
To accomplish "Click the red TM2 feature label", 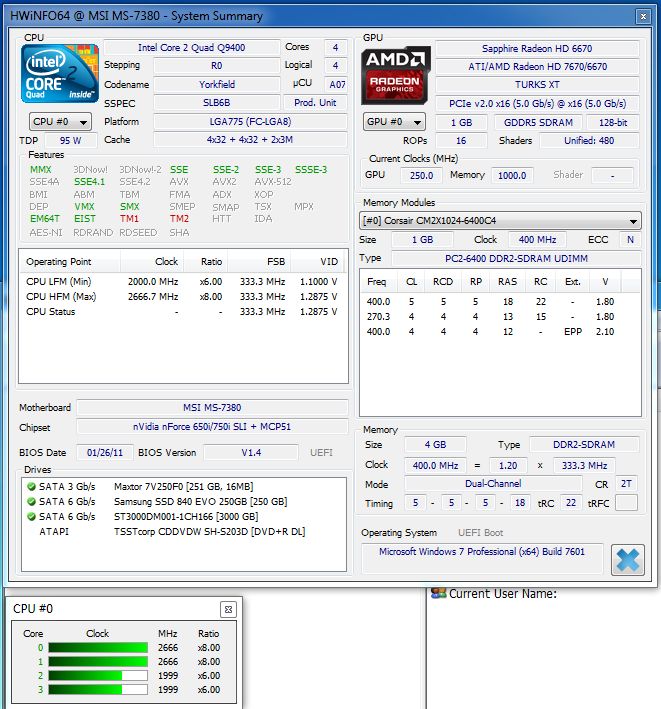I will 179,219.
